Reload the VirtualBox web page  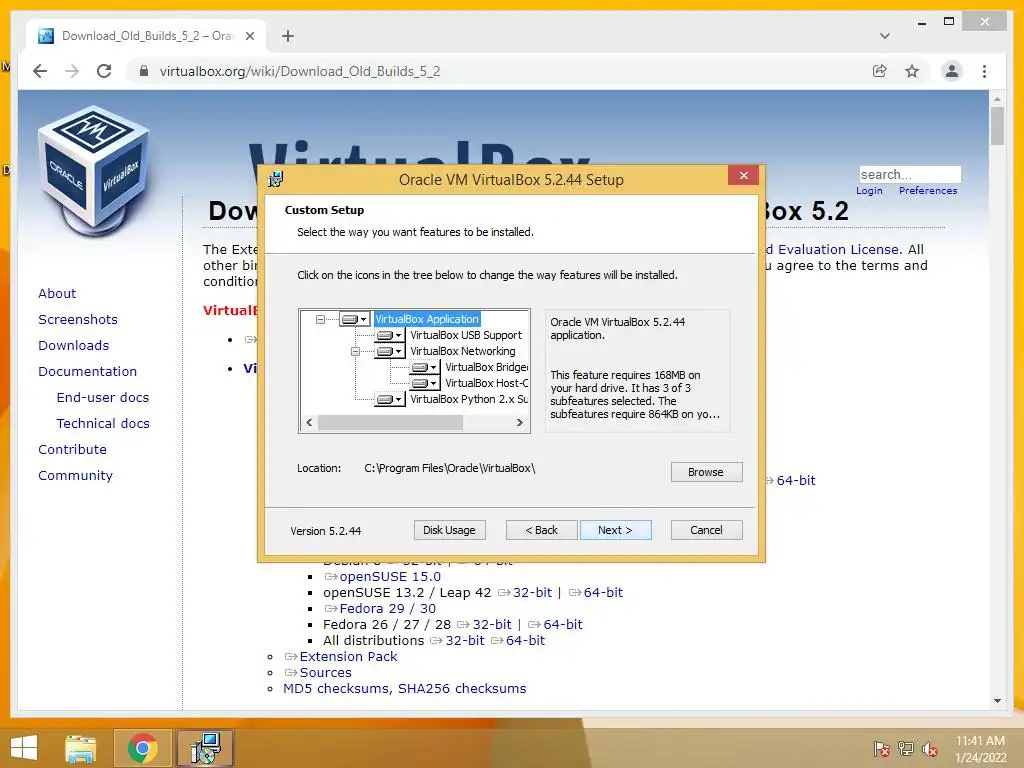(104, 71)
